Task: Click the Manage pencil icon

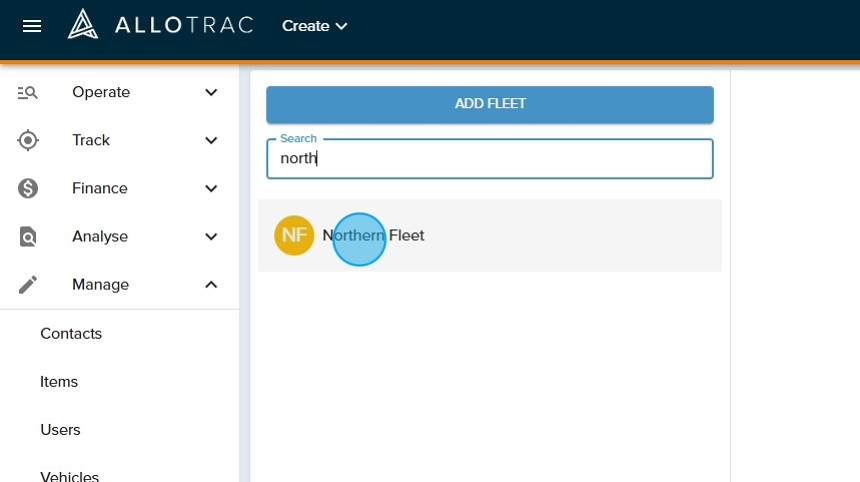Action: tap(28, 285)
